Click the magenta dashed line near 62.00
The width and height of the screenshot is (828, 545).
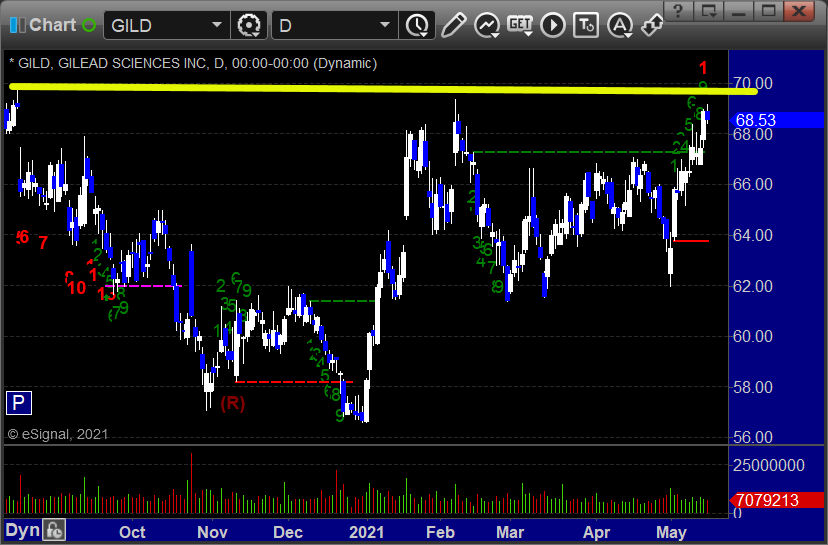pos(143,286)
